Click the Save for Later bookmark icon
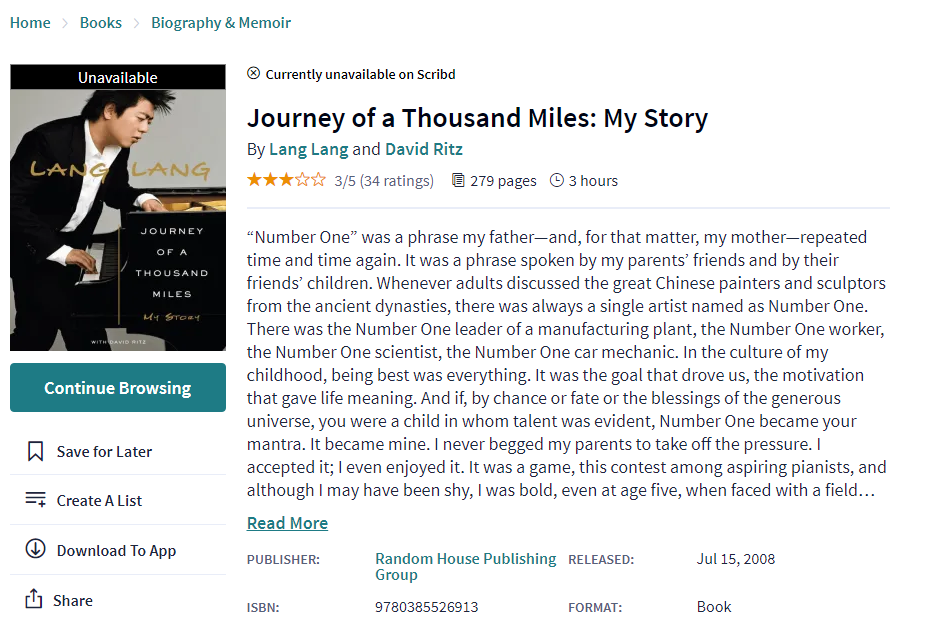 coord(35,451)
